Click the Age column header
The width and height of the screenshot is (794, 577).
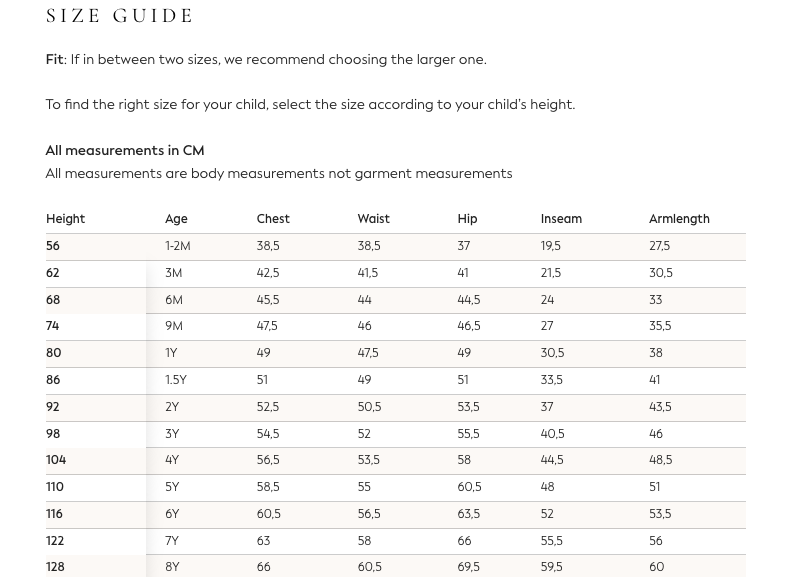tap(176, 219)
